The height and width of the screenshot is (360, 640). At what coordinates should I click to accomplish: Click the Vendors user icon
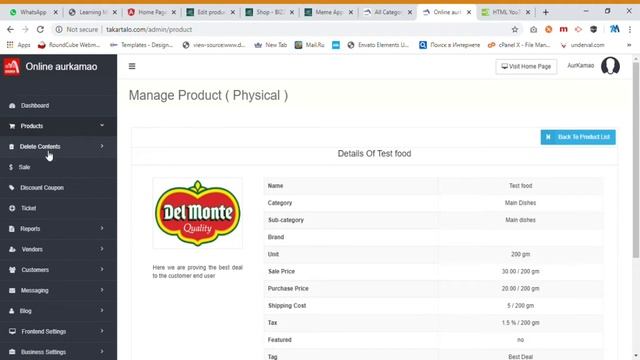pos(12,249)
